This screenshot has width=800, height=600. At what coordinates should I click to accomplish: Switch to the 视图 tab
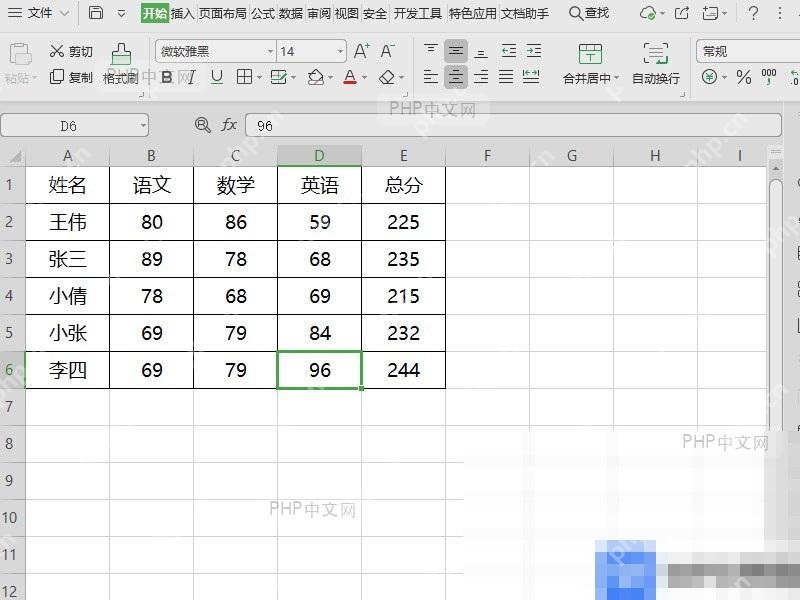click(x=347, y=13)
